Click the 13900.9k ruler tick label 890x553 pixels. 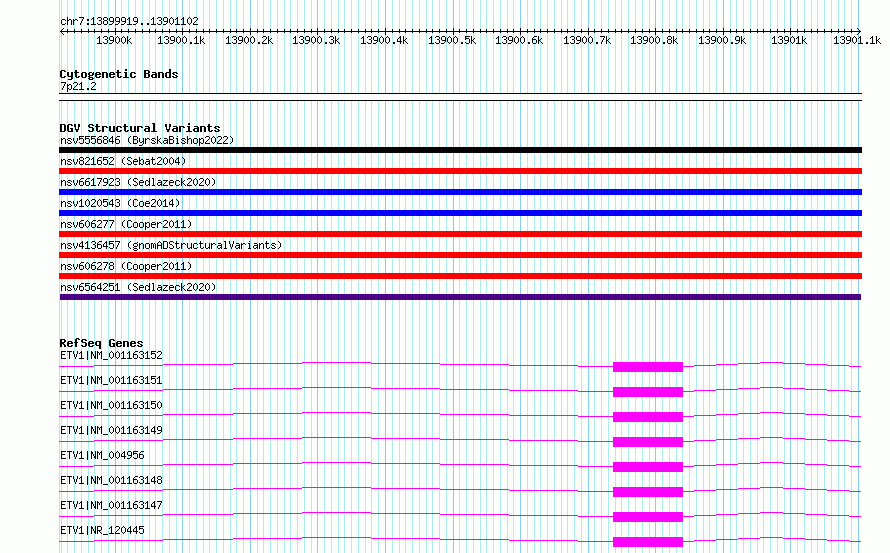point(723,40)
